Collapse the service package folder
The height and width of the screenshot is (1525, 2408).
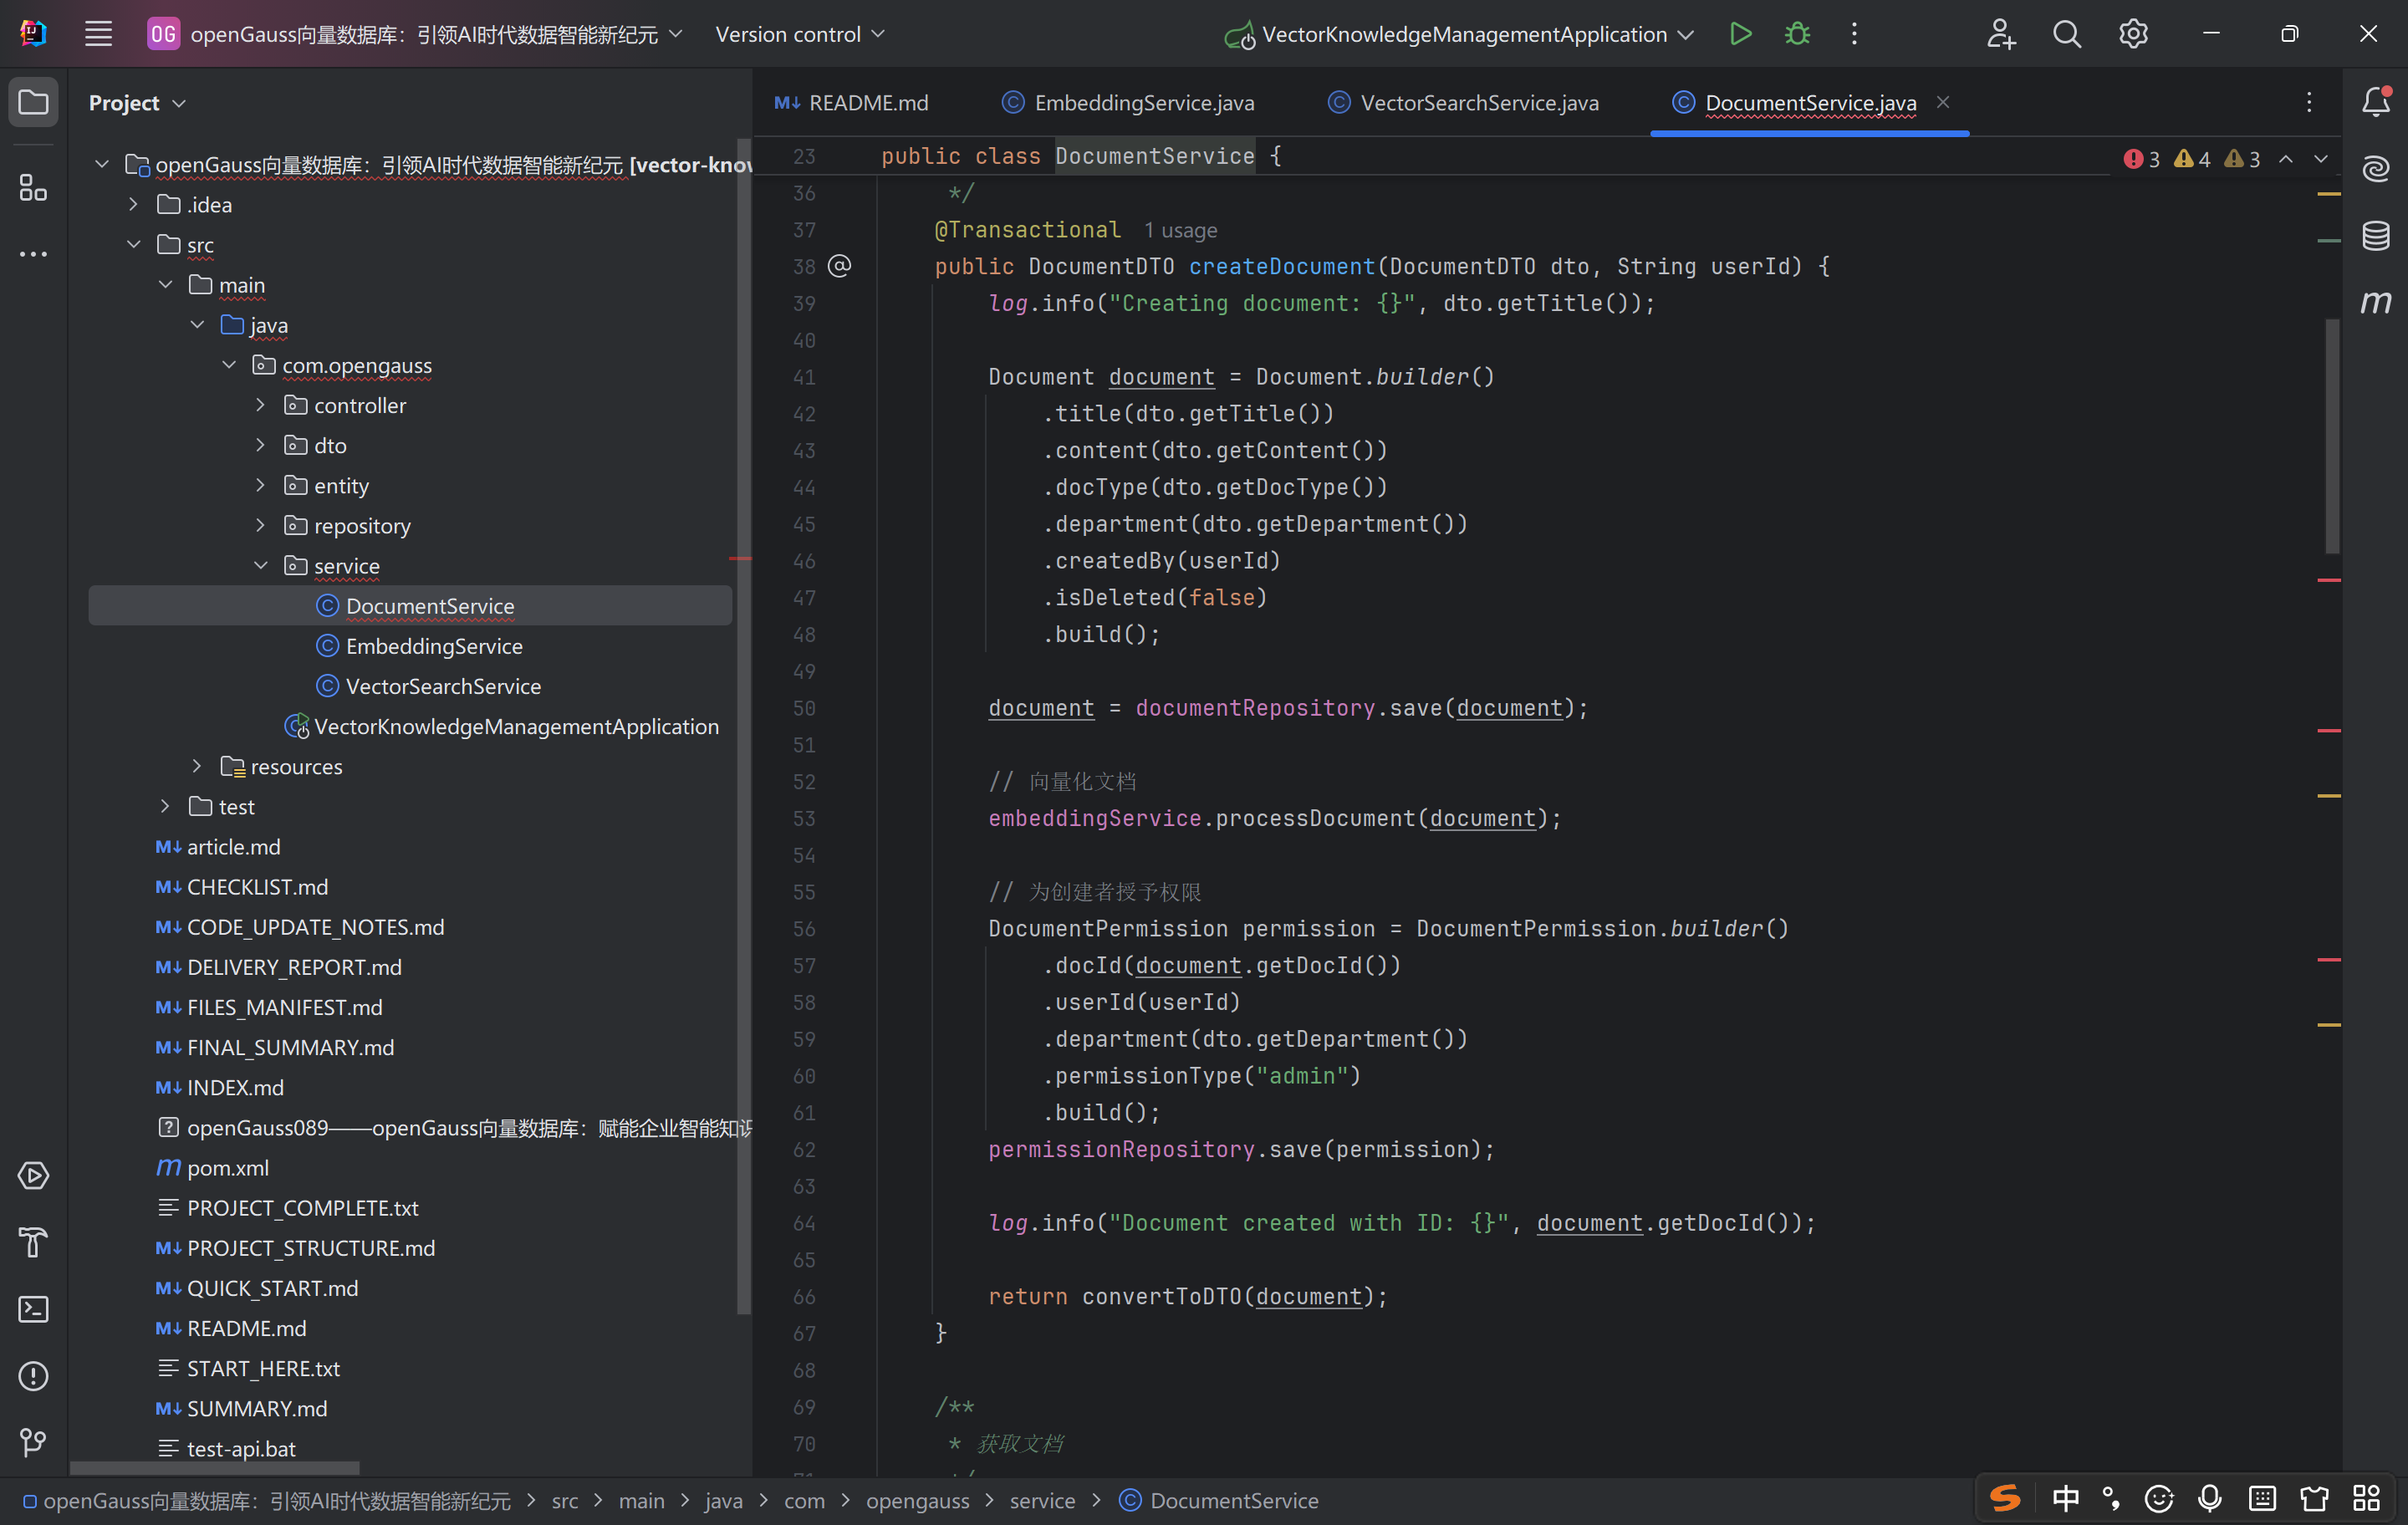pyautogui.click(x=261, y=566)
